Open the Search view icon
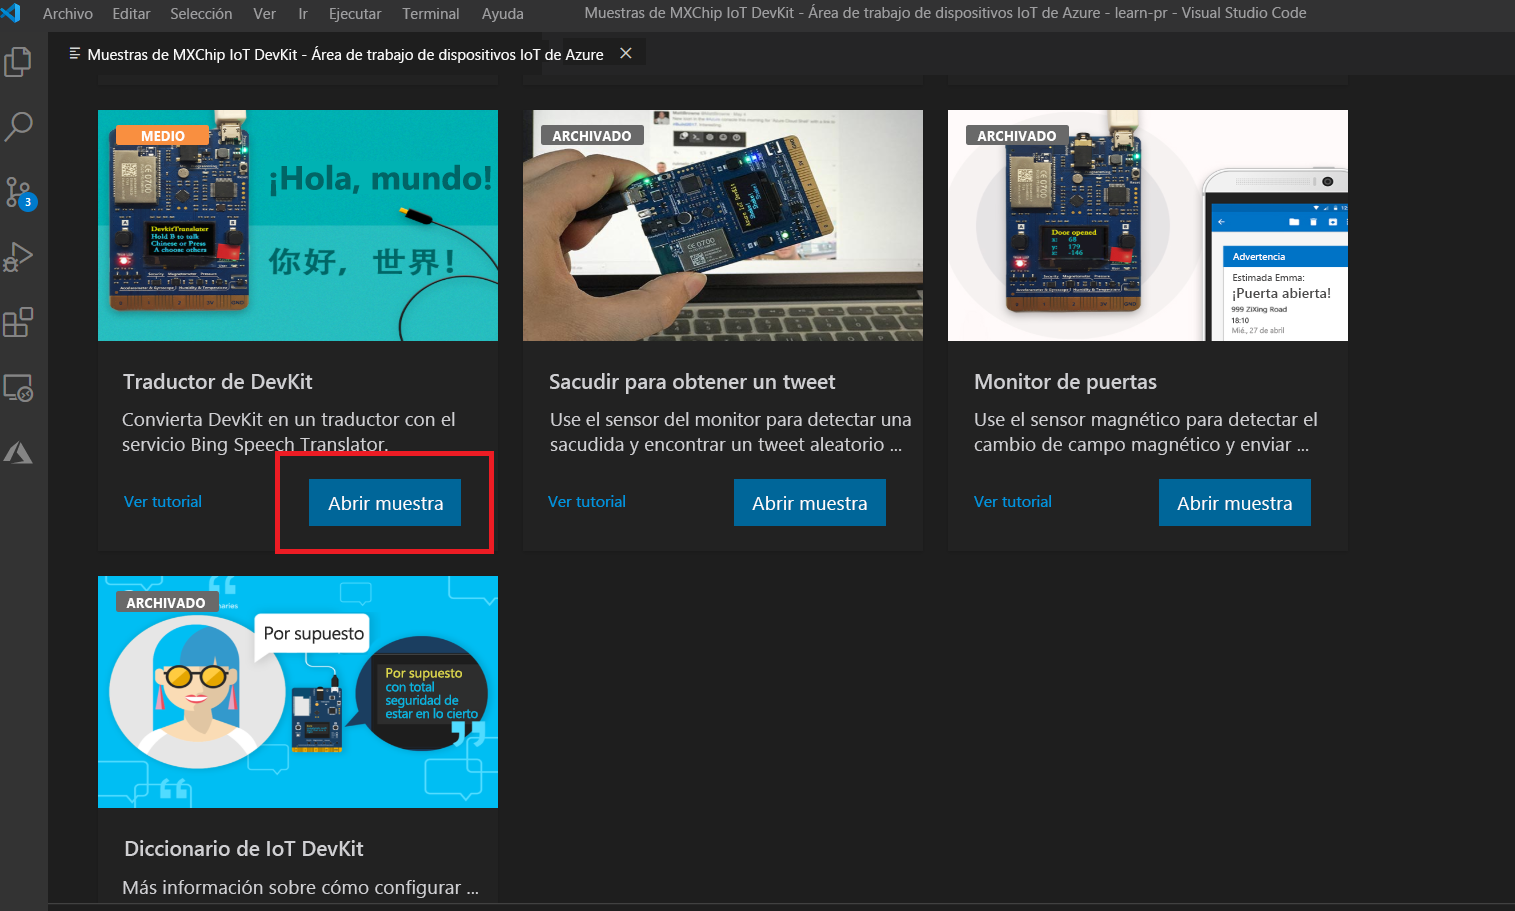The height and width of the screenshot is (911, 1515). pyautogui.click(x=18, y=126)
